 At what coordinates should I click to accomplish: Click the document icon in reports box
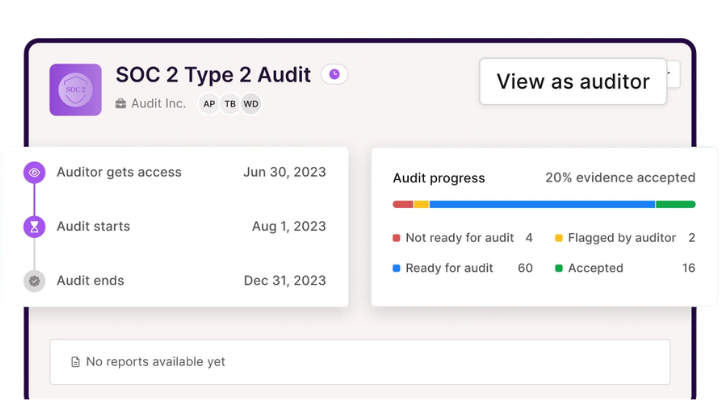click(75, 362)
